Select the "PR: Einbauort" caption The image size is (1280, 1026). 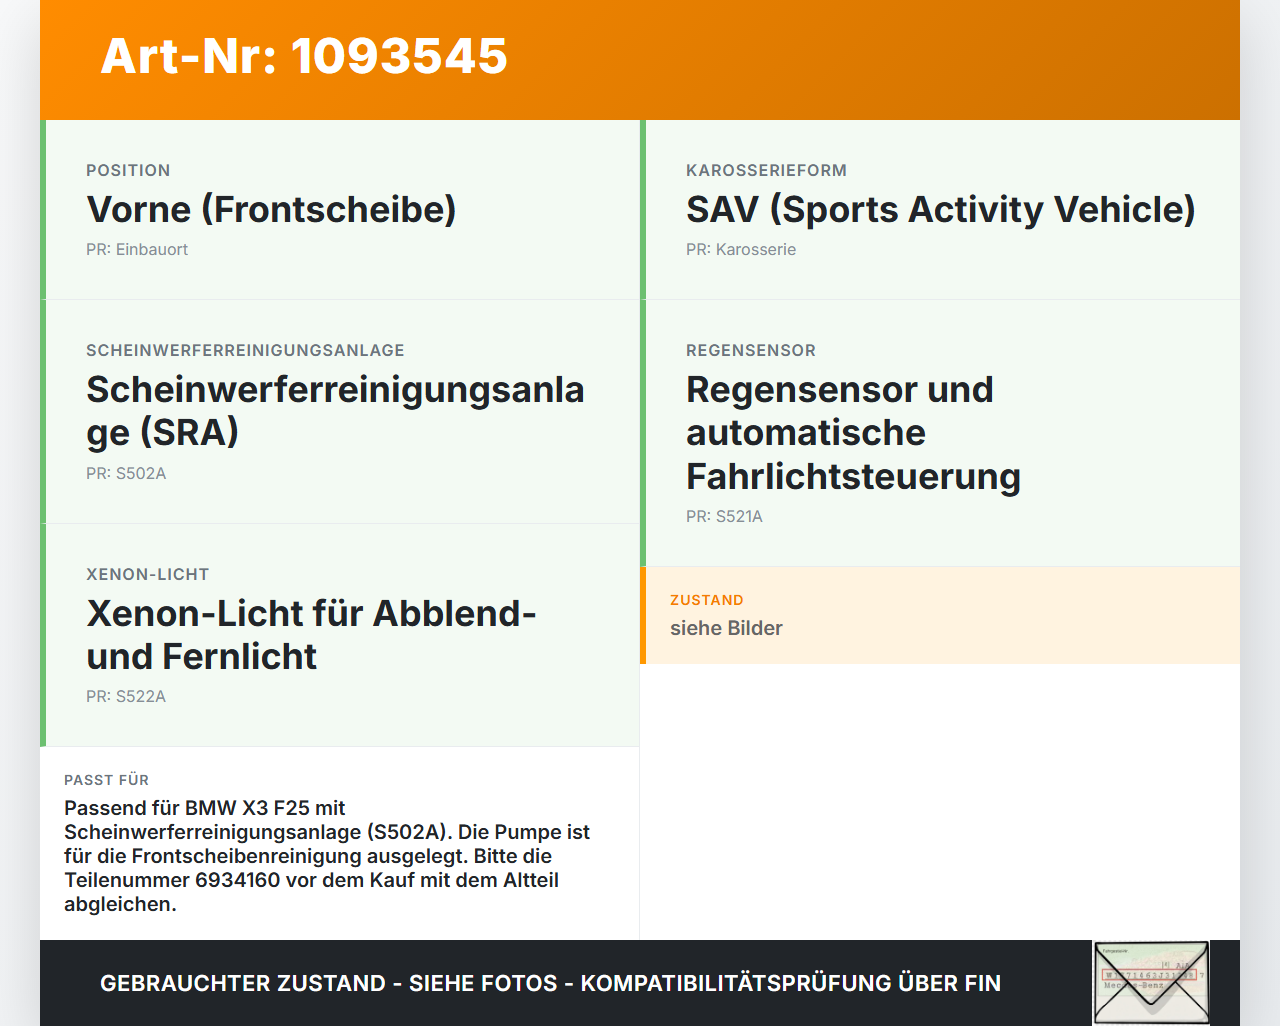coord(137,249)
